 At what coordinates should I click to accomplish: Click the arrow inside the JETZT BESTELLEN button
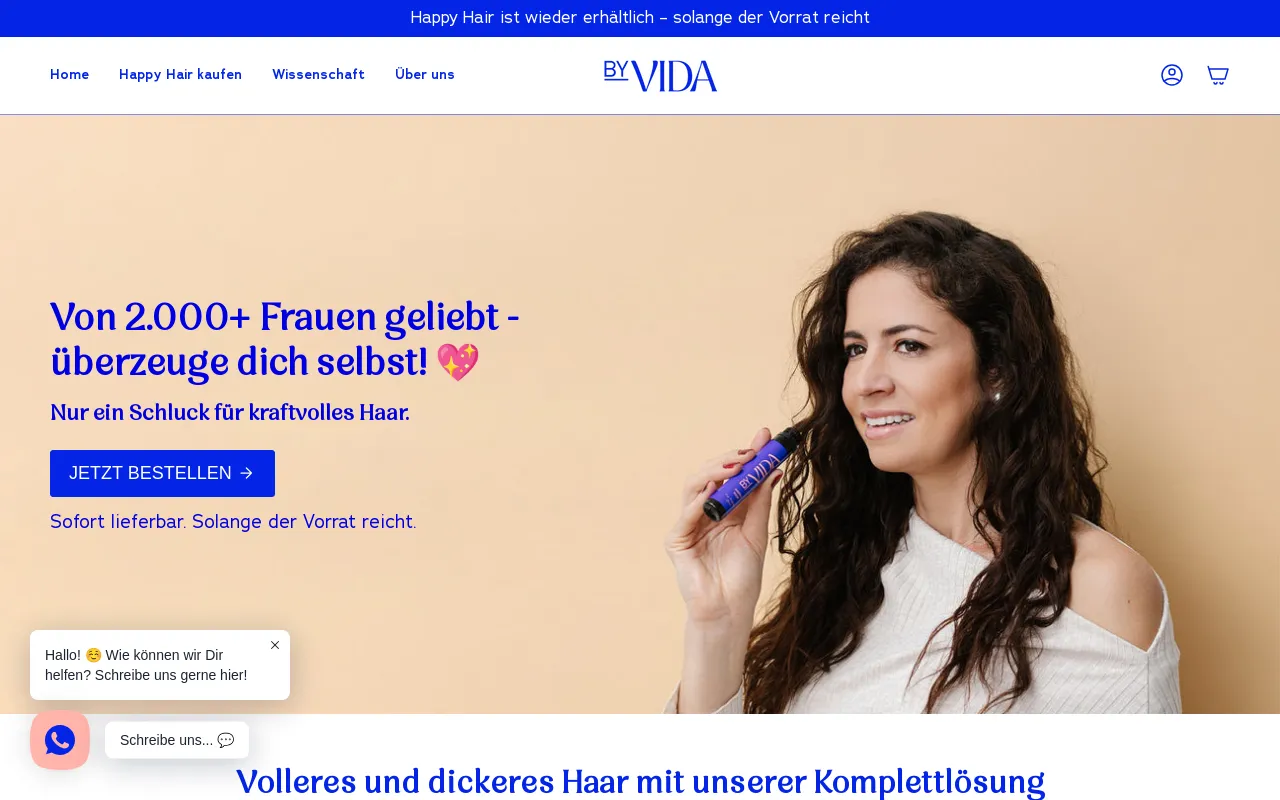(247, 473)
